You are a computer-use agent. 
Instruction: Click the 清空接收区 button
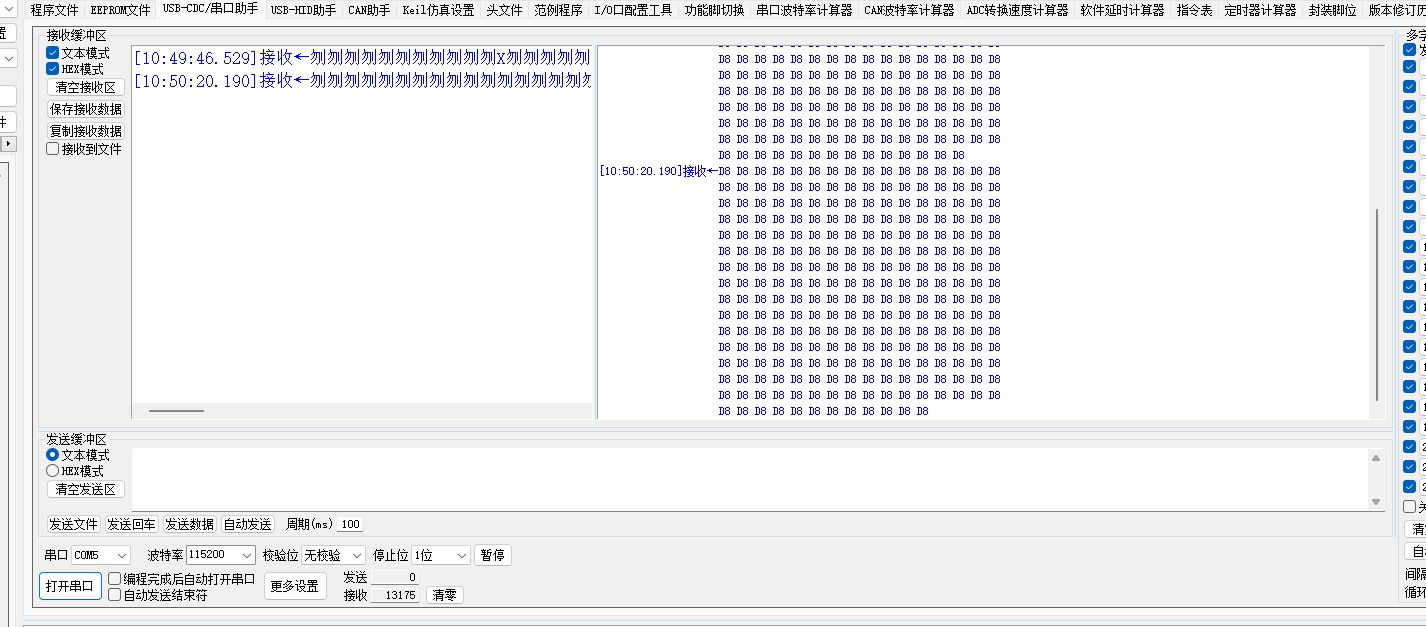click(x=86, y=88)
